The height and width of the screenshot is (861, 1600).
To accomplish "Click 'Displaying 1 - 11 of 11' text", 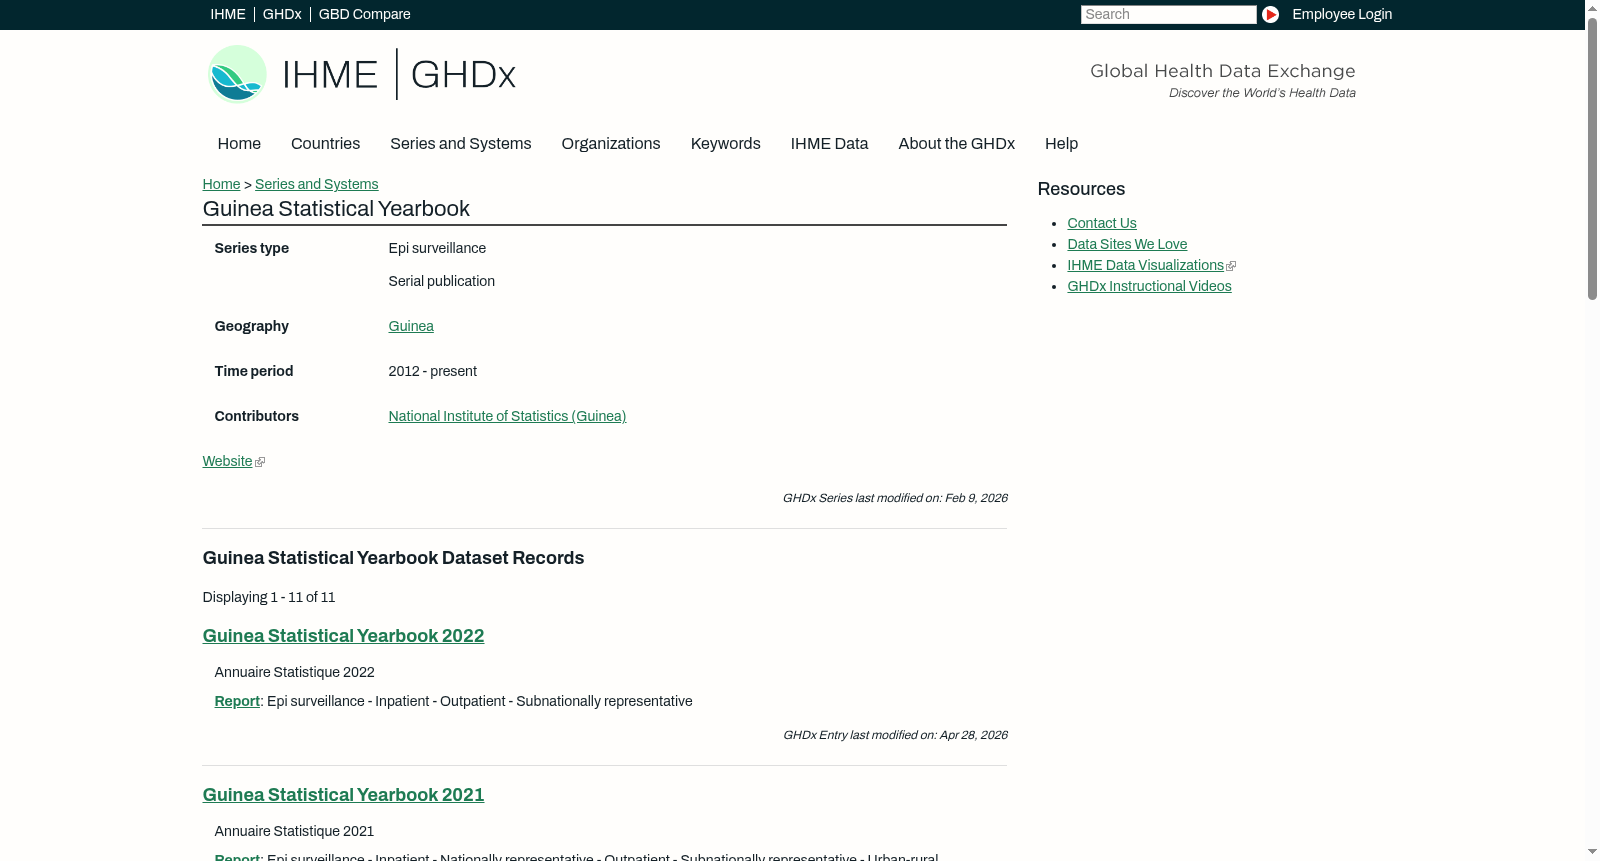I will tap(269, 597).
